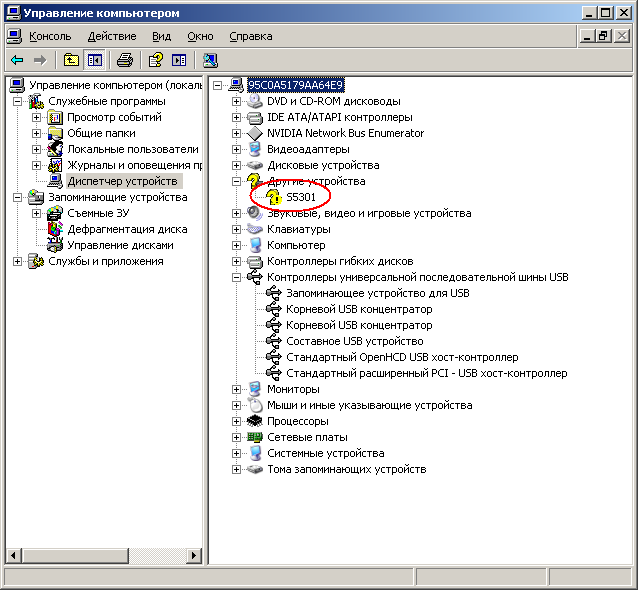This screenshot has width=638, height=590.
Task: Click the Службы и приложения icon
Action: [x=36, y=261]
